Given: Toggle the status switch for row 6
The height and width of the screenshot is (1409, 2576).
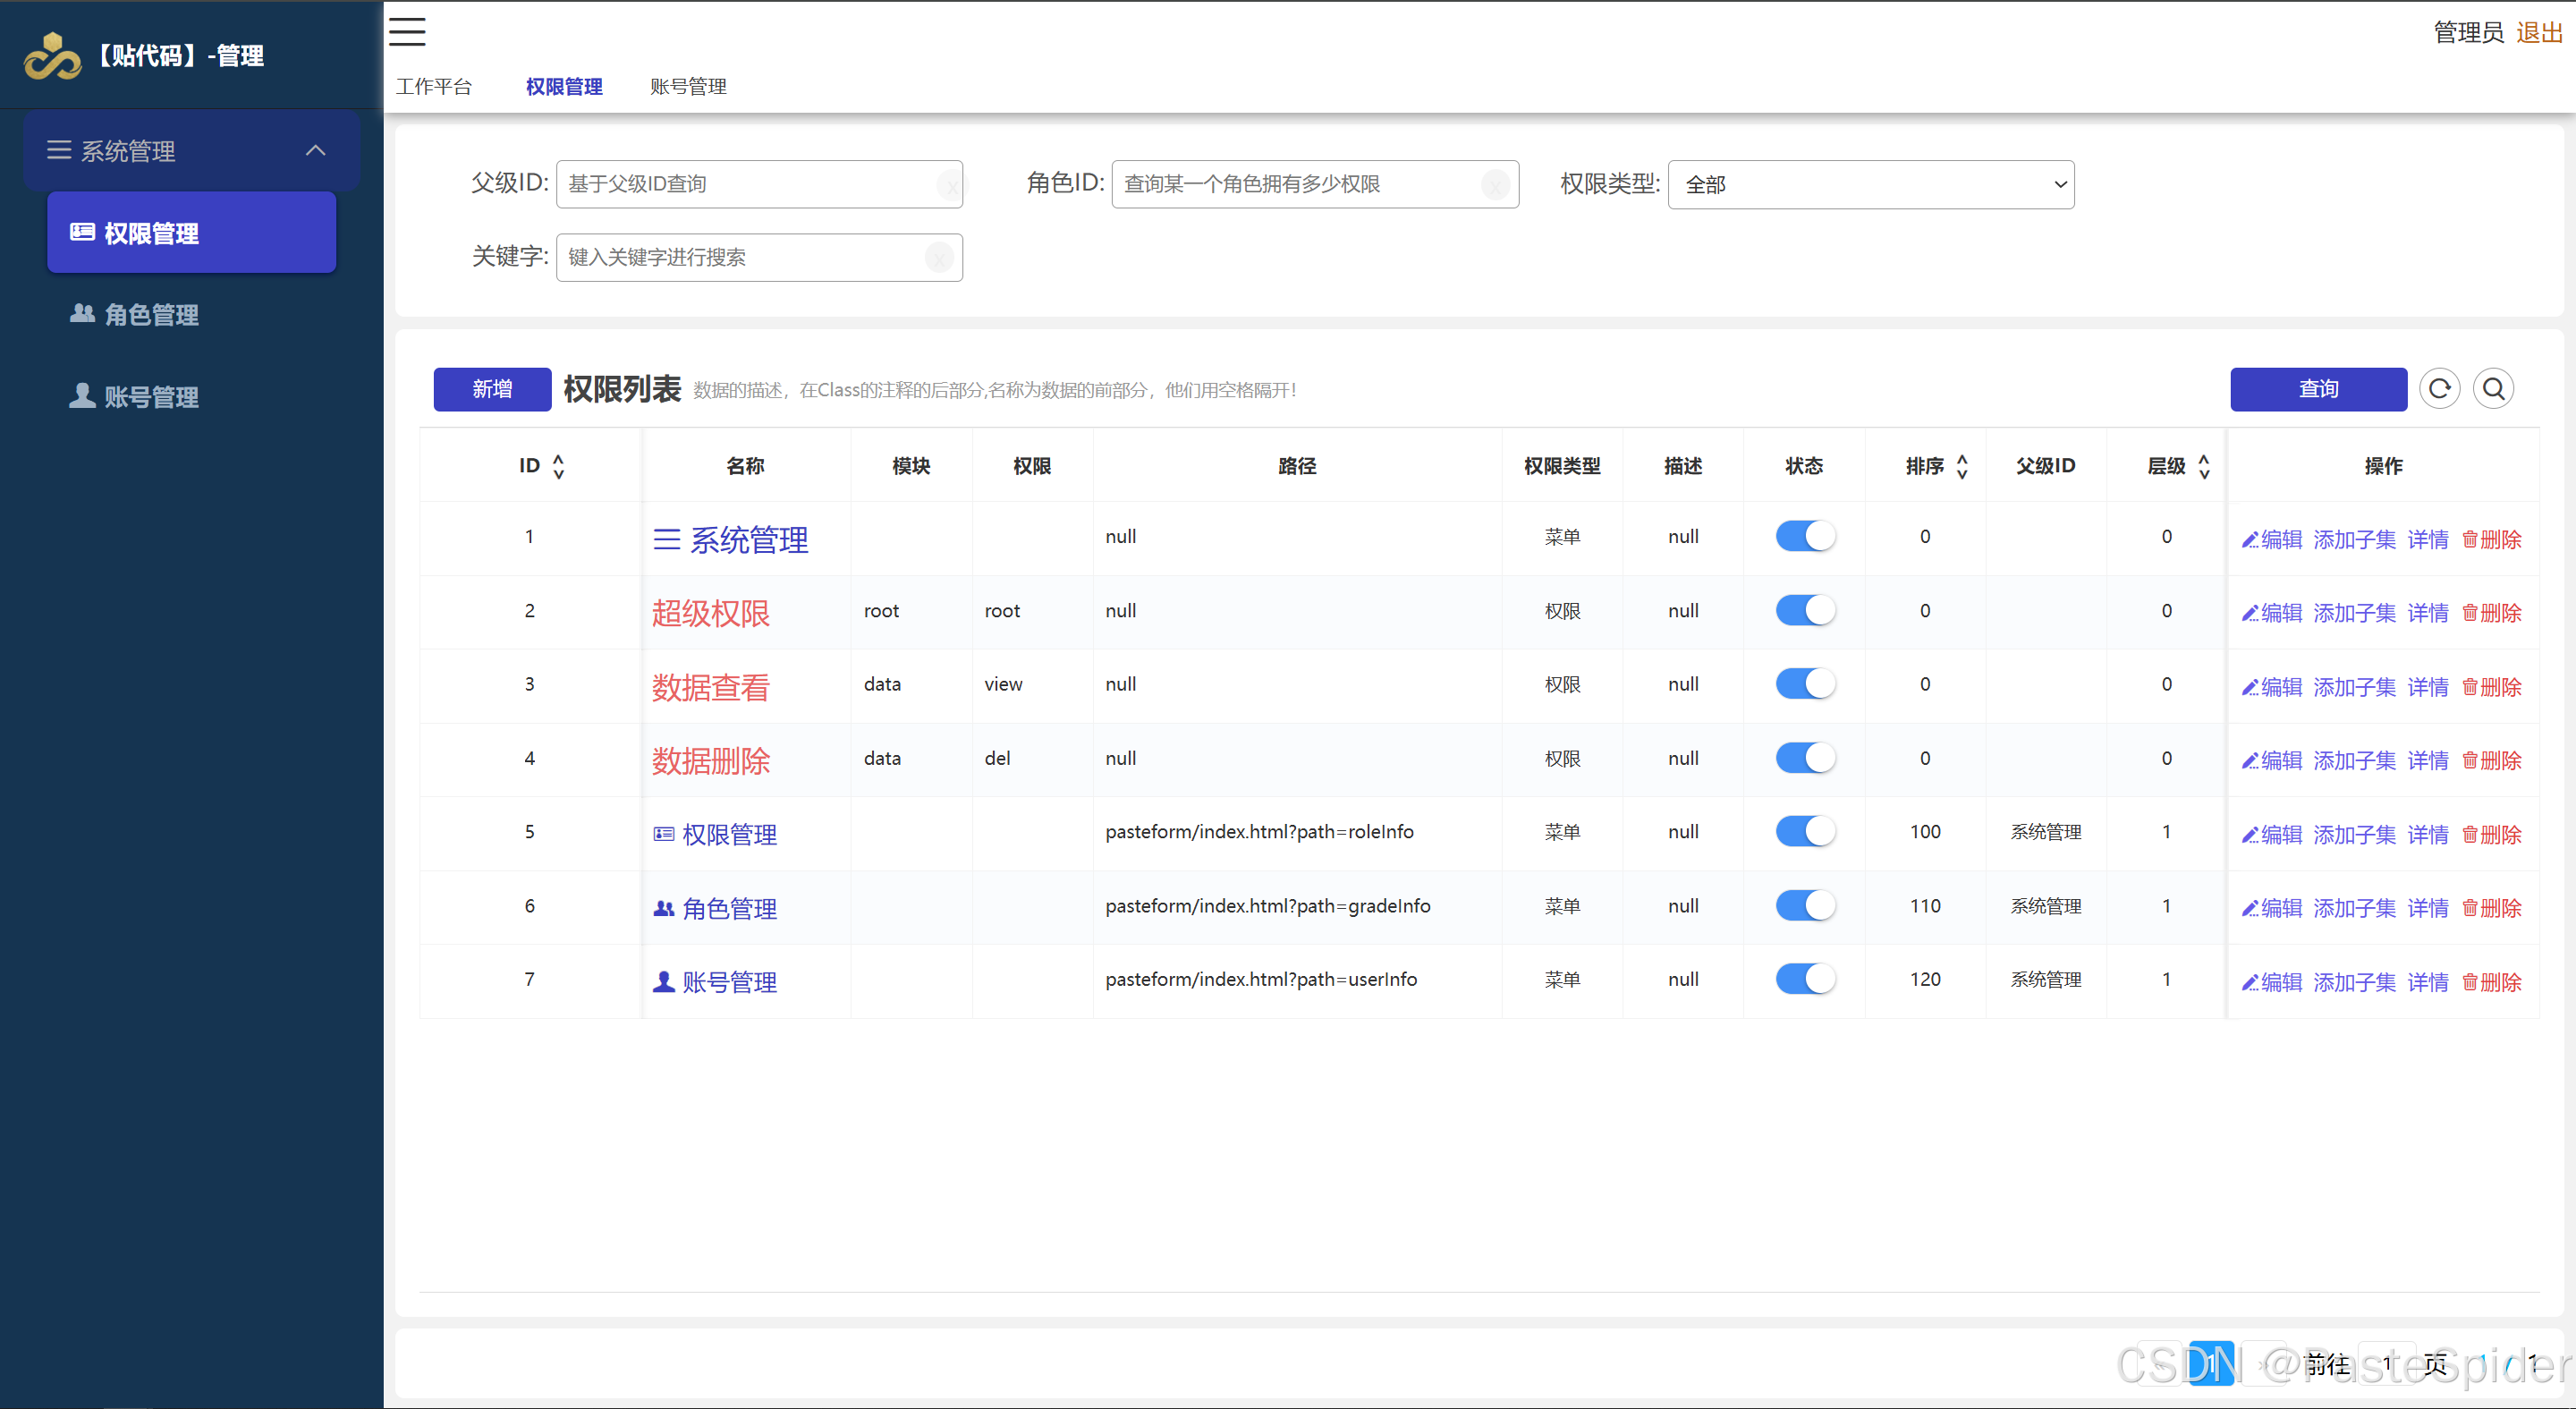Looking at the screenshot, I should (x=1804, y=905).
